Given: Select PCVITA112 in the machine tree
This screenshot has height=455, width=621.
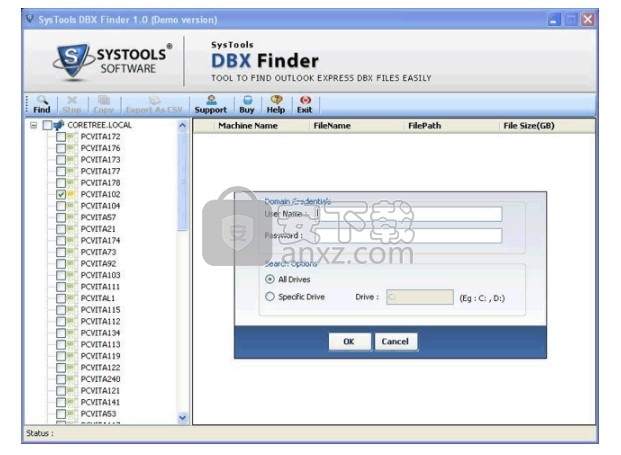Looking at the screenshot, I should click(x=101, y=321).
